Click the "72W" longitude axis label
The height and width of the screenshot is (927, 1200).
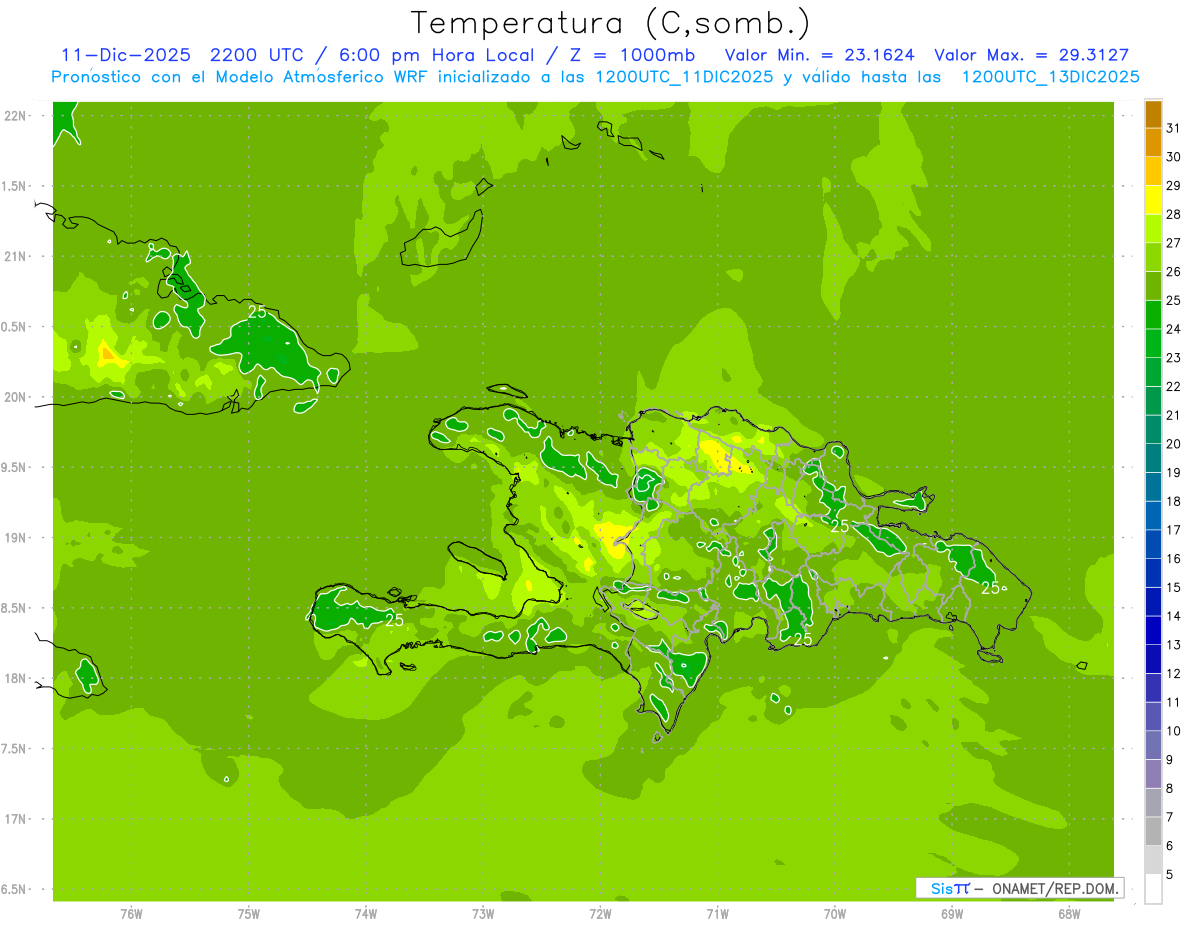point(600,913)
